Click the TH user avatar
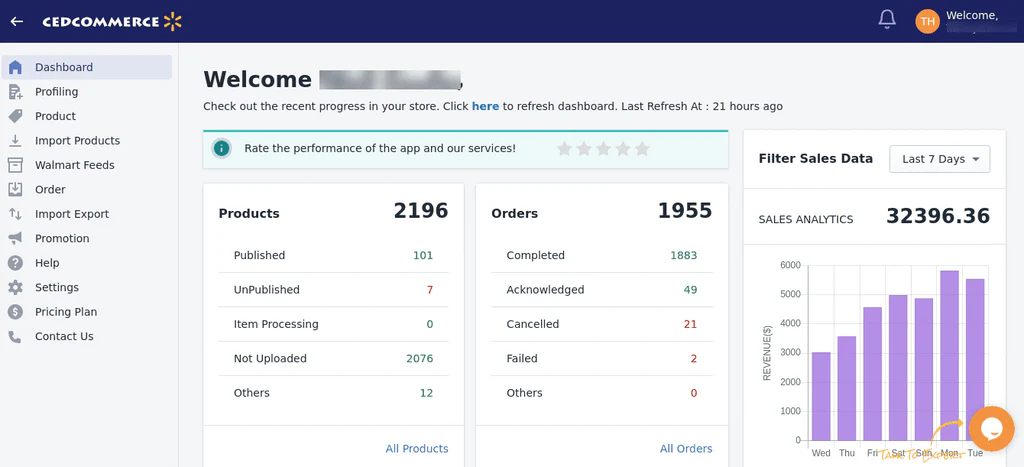This screenshot has width=1024, height=467. pos(927,21)
